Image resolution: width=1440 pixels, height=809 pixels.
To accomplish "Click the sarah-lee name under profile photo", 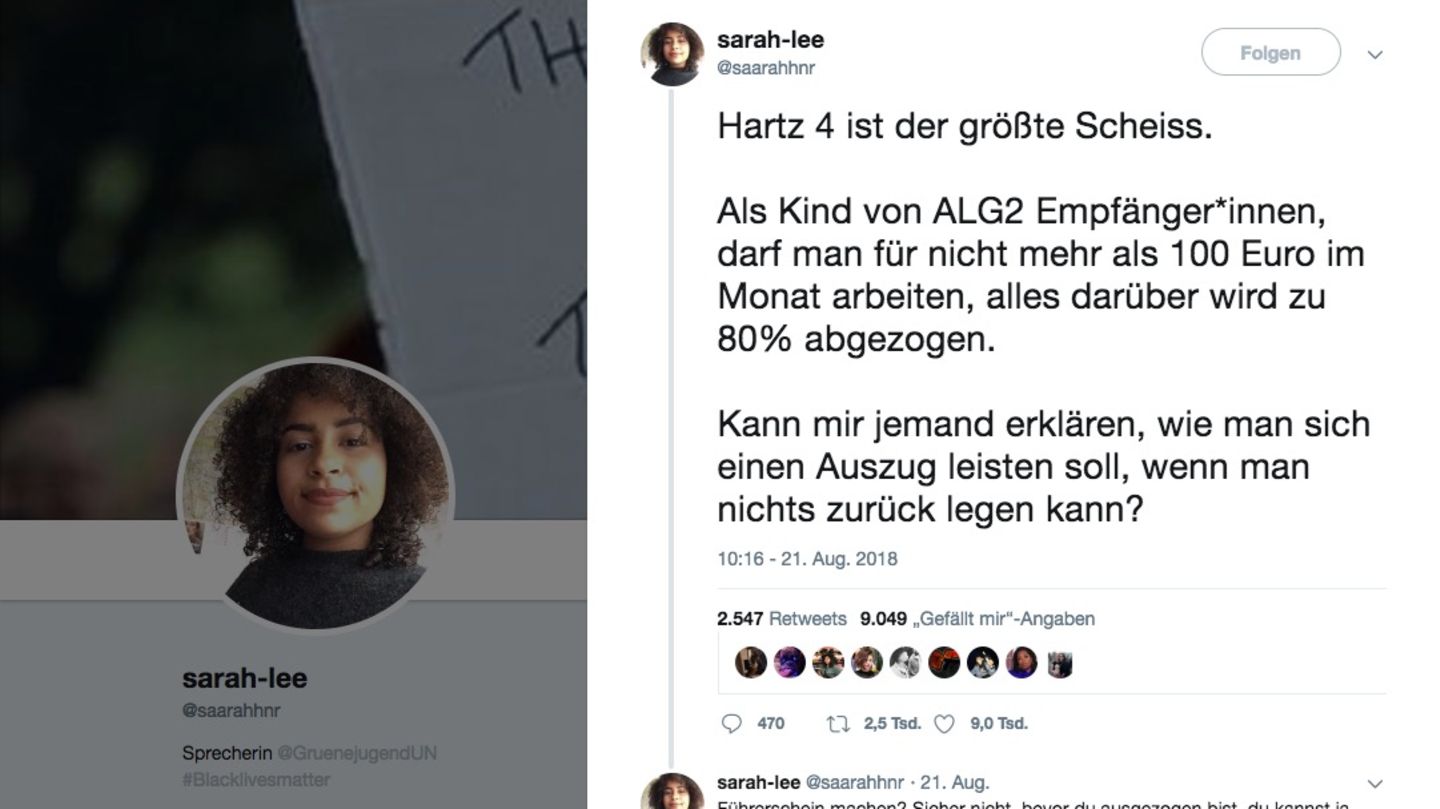I will [244, 678].
